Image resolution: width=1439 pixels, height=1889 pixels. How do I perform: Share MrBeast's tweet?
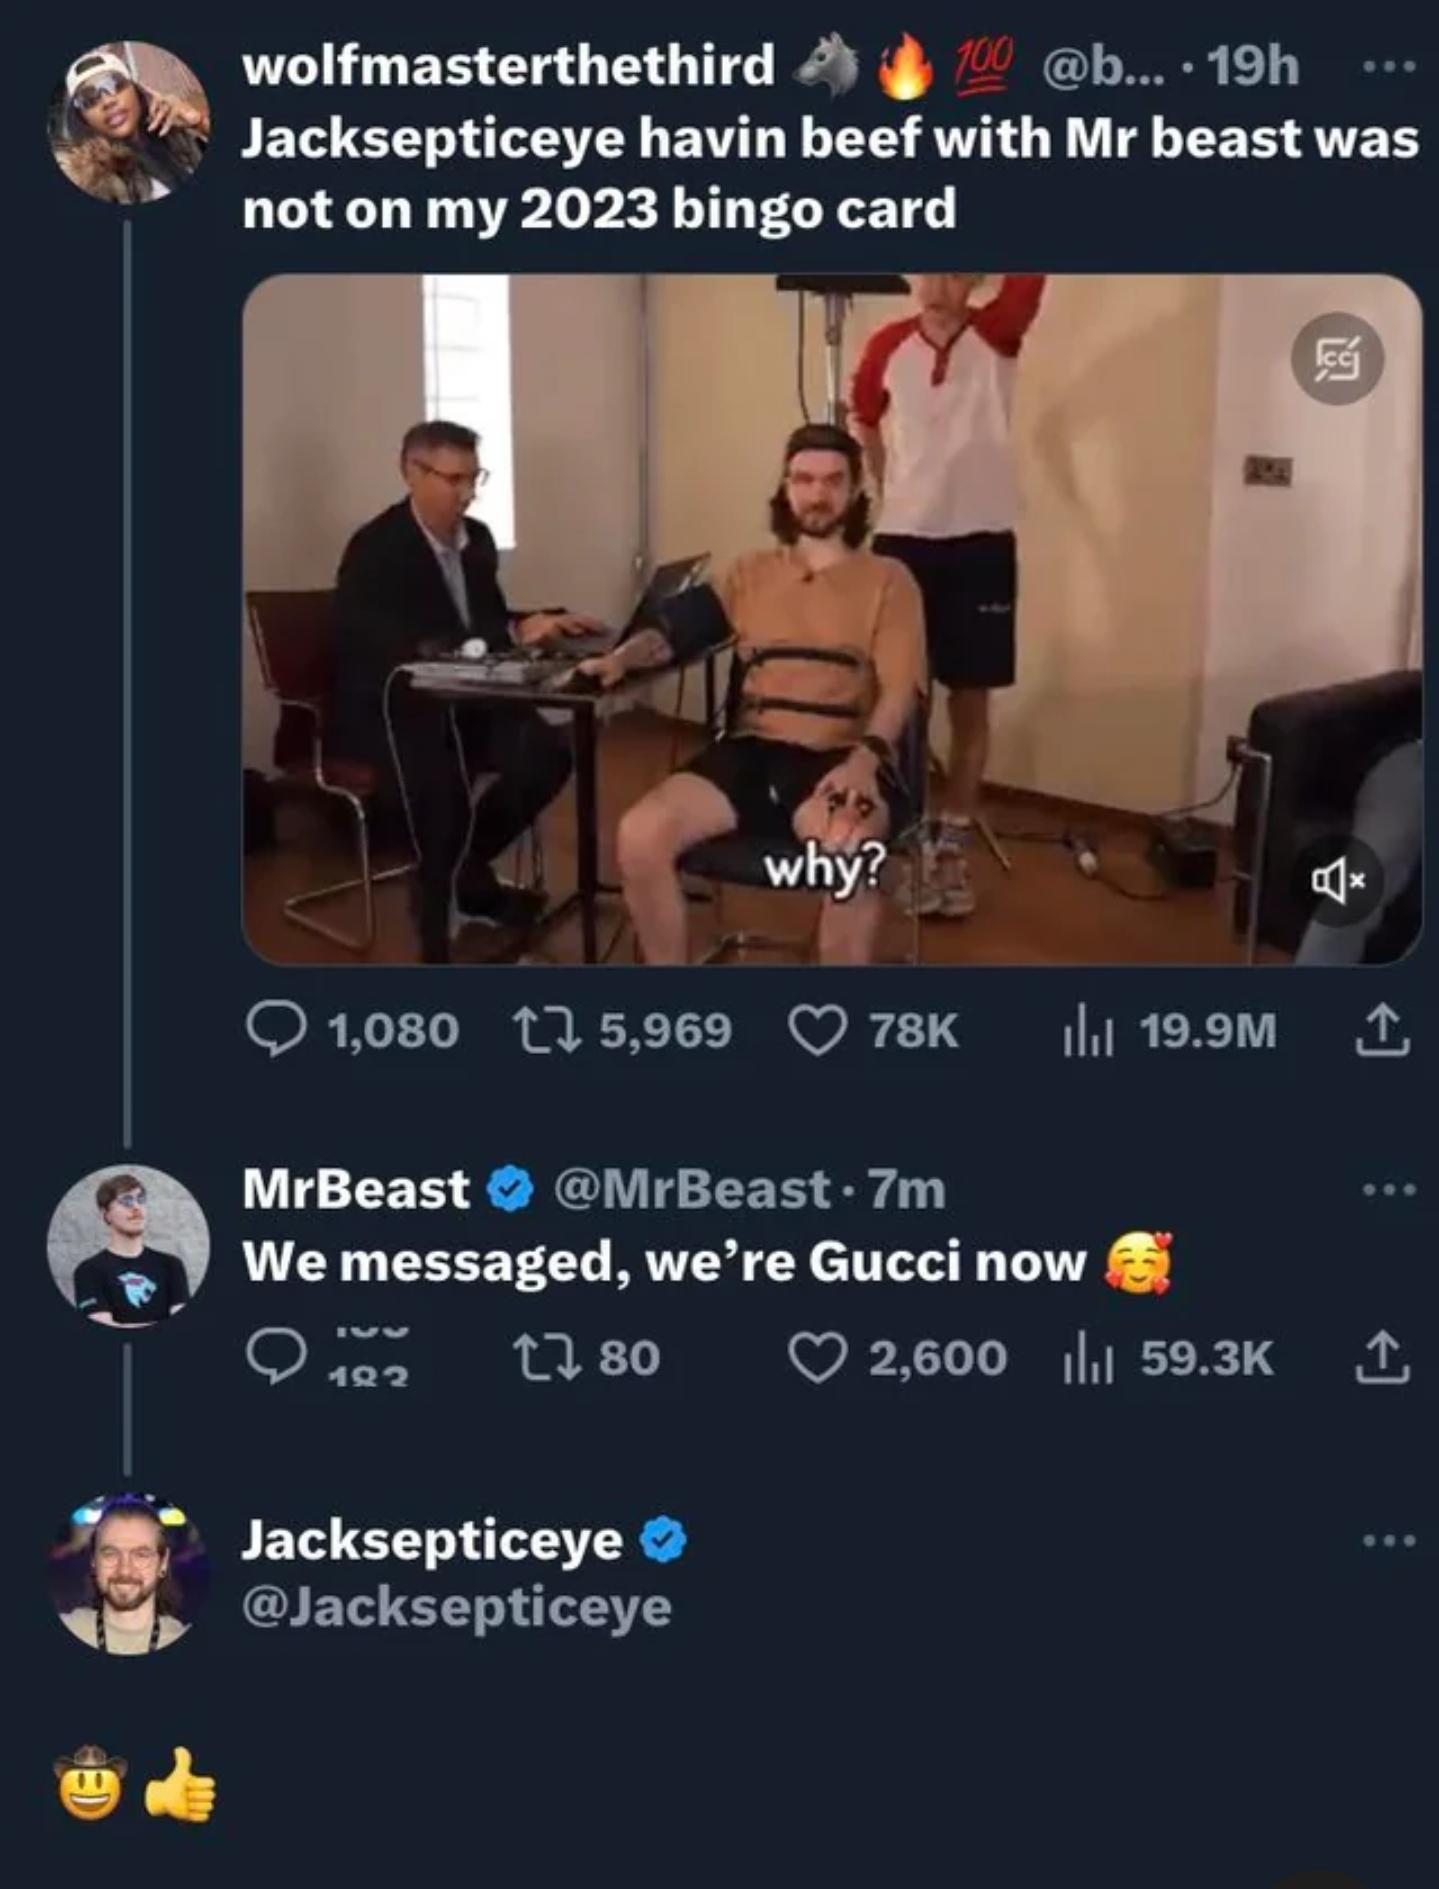[1382, 1357]
